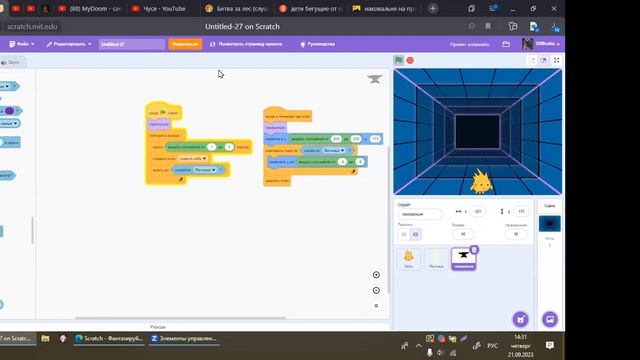
Task: Reset workspace zoom to center
Action: [376, 306]
